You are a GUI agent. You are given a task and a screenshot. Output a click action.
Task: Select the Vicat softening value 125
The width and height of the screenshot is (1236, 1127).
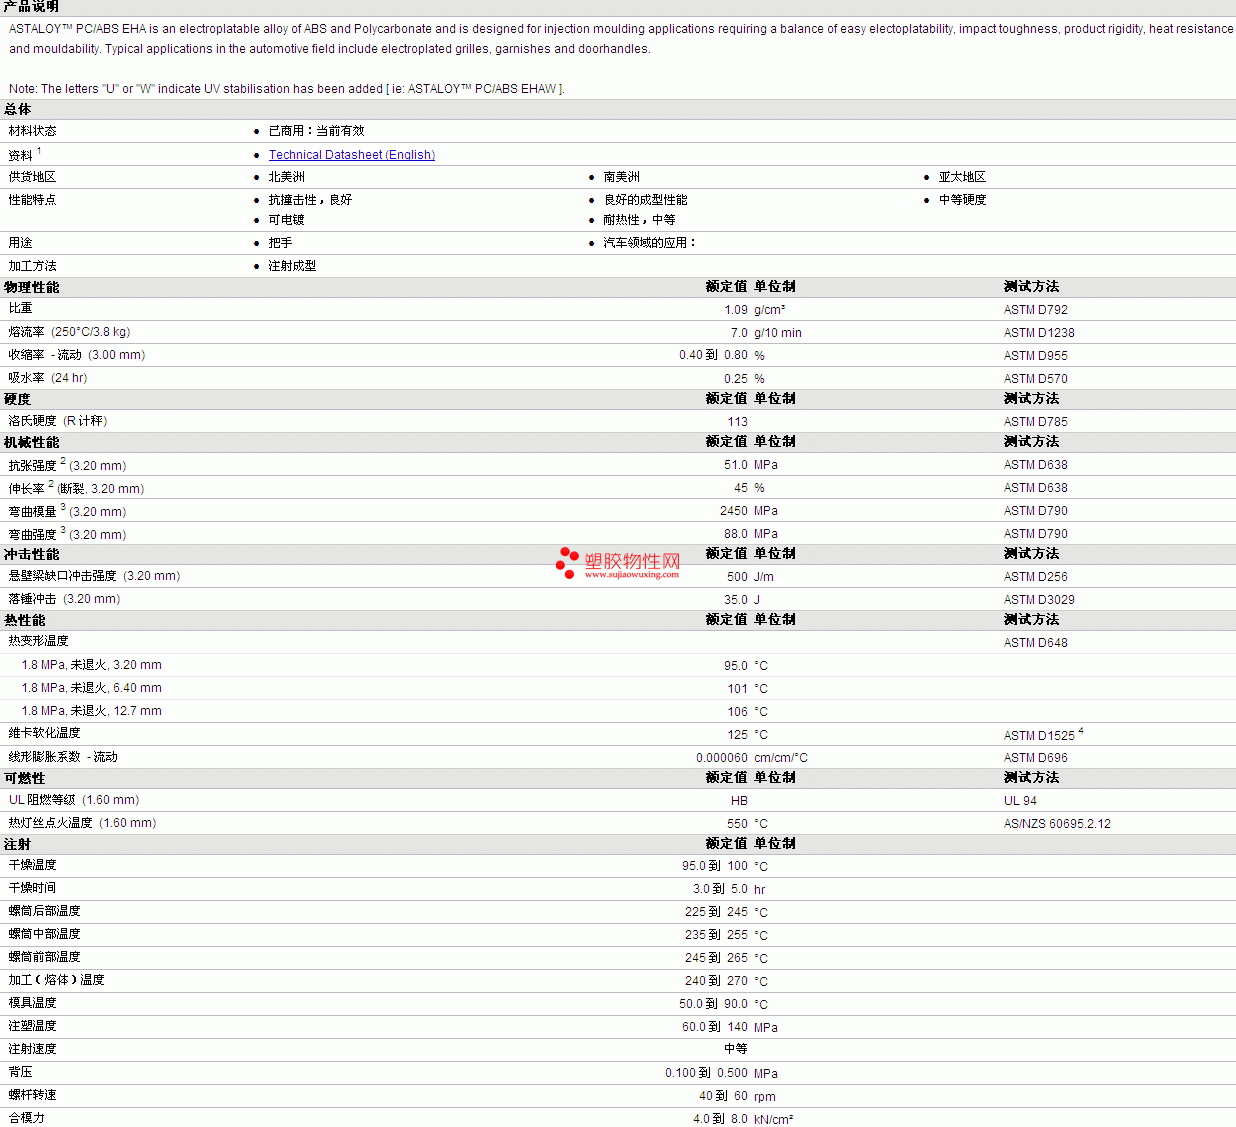(x=738, y=735)
